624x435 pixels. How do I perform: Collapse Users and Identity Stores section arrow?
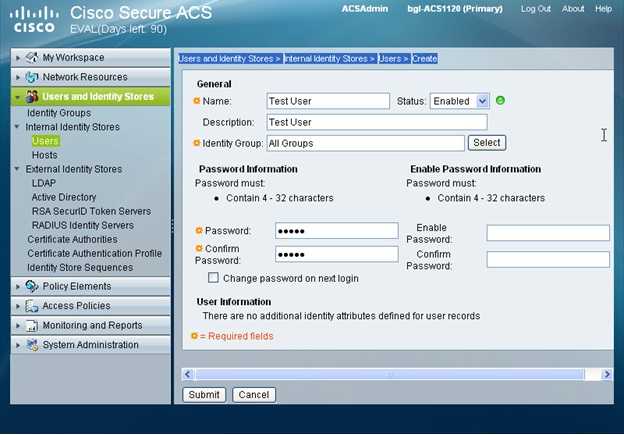pos(18,97)
